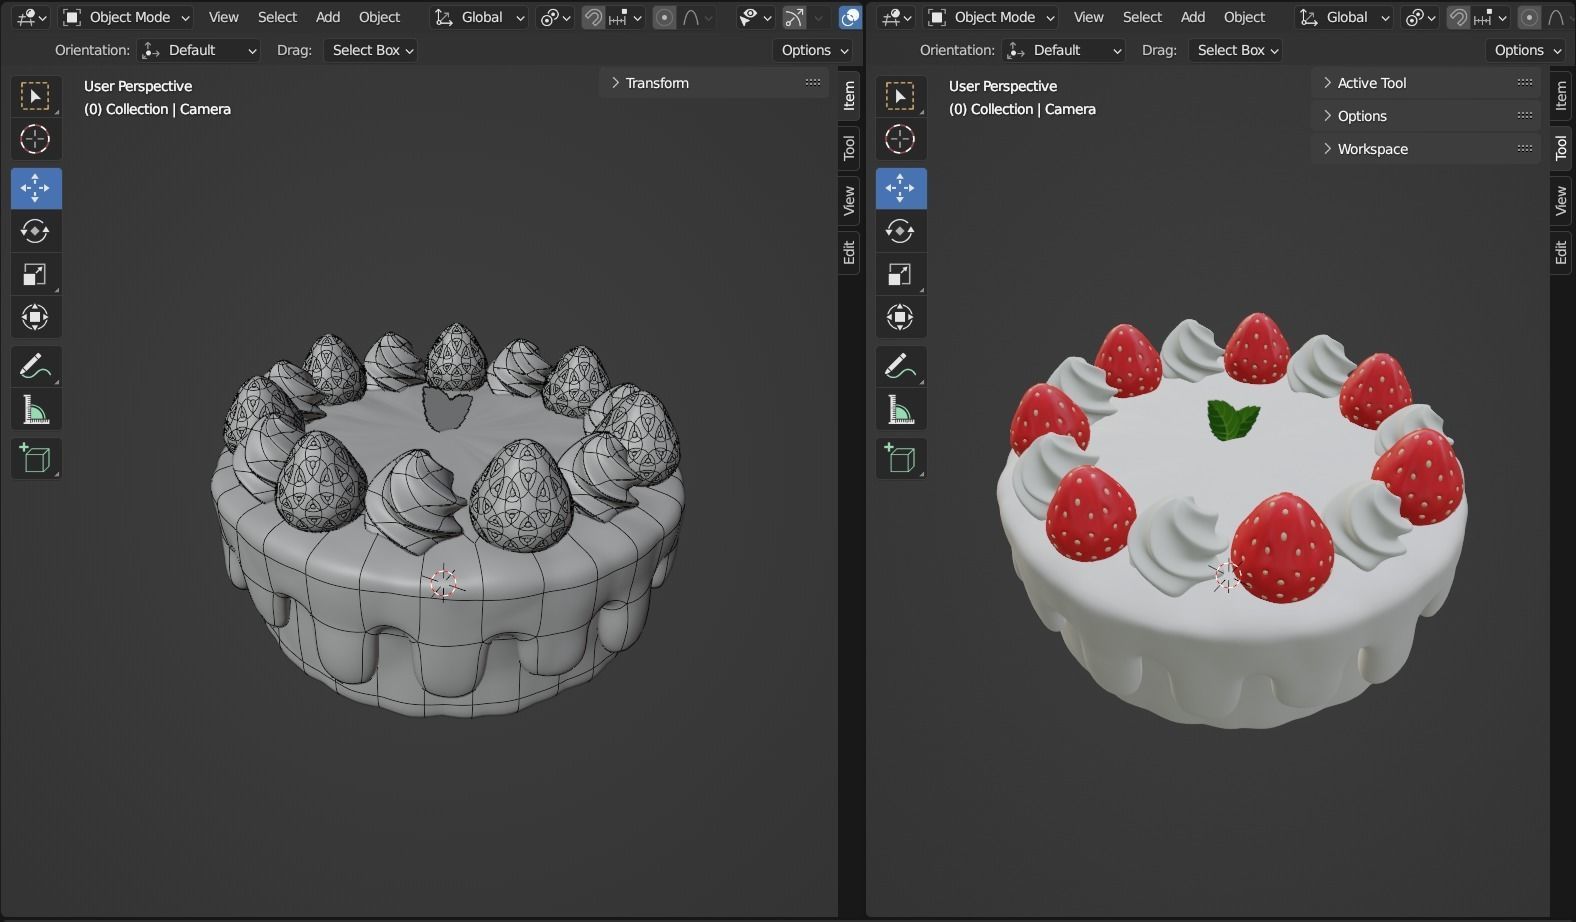The width and height of the screenshot is (1576, 922).
Task: Open Options dropdown in left viewport
Action: point(814,50)
